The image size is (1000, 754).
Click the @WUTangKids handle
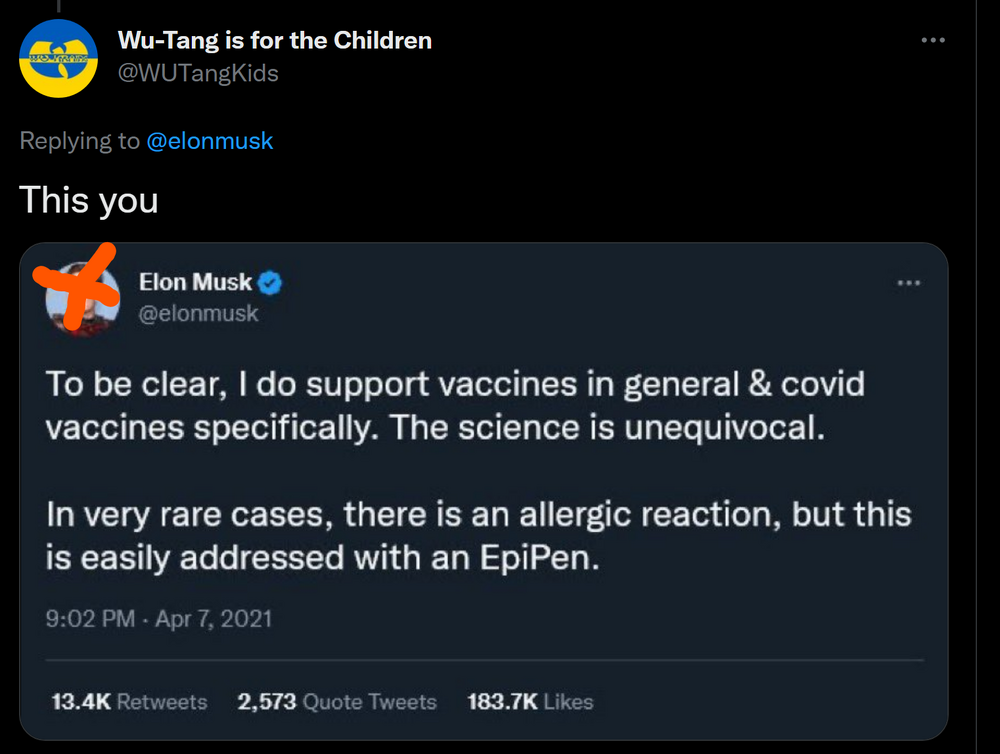pyautogui.click(x=198, y=73)
